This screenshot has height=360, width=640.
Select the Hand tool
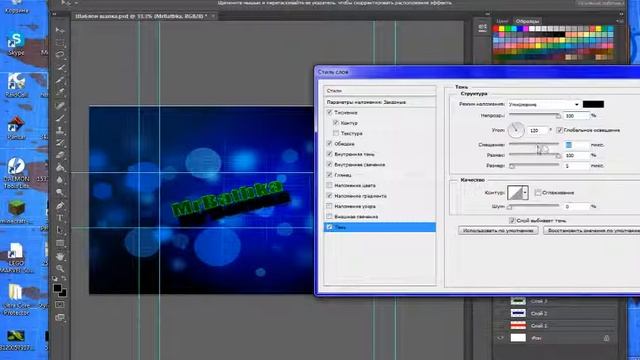[60, 256]
